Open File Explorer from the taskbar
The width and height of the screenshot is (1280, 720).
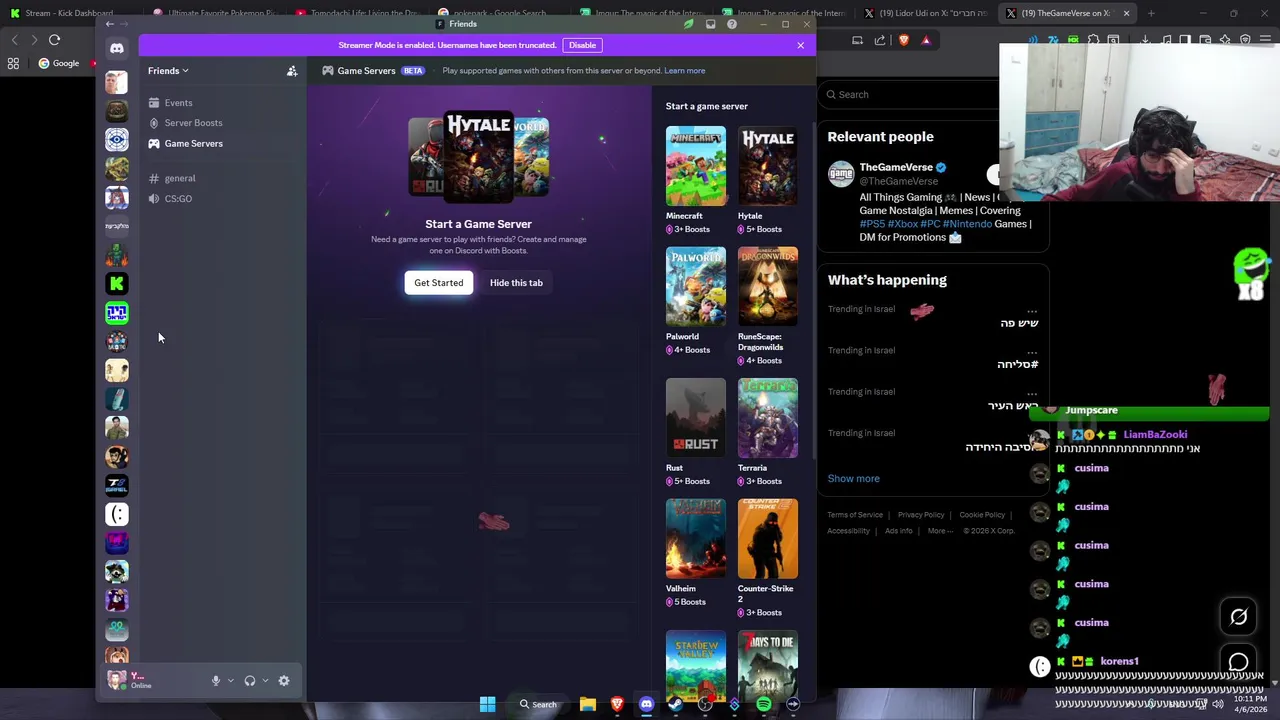click(x=588, y=704)
